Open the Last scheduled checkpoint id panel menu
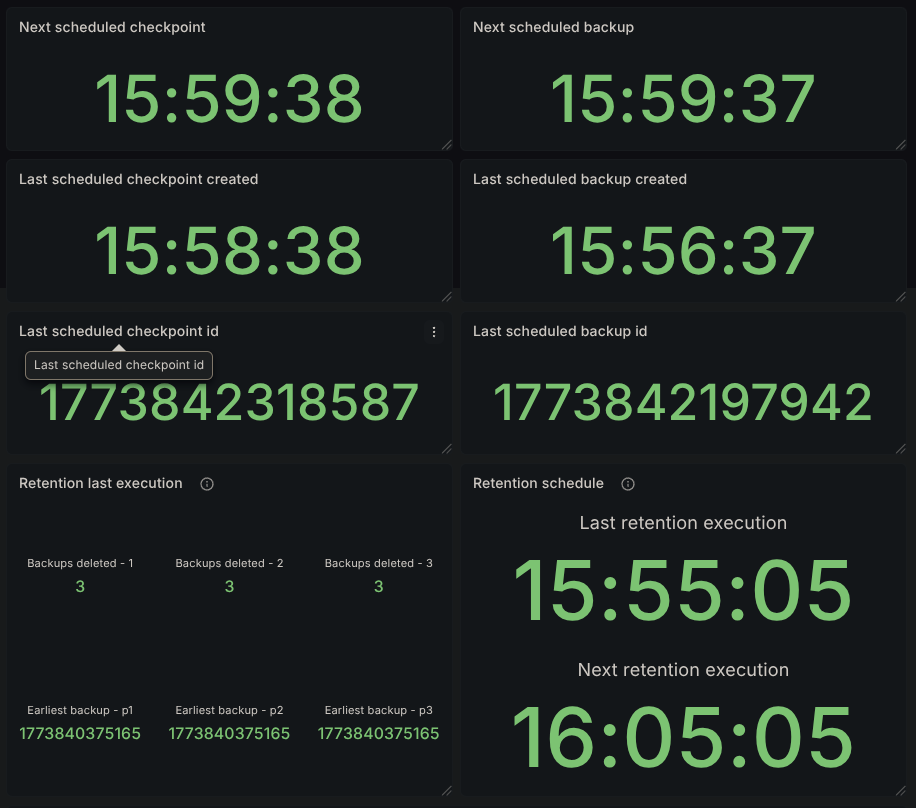The height and width of the screenshot is (808, 916). point(434,332)
